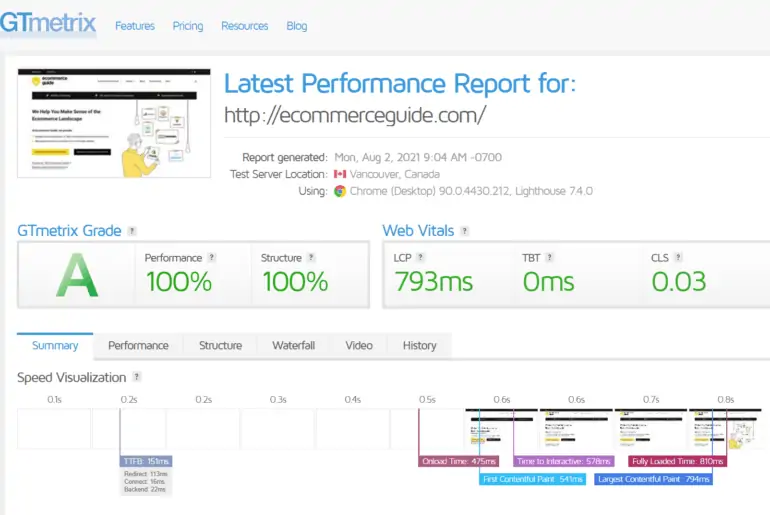The image size is (770, 515).
Task: Click the 0.7s filmstrip frame
Action: (651, 429)
